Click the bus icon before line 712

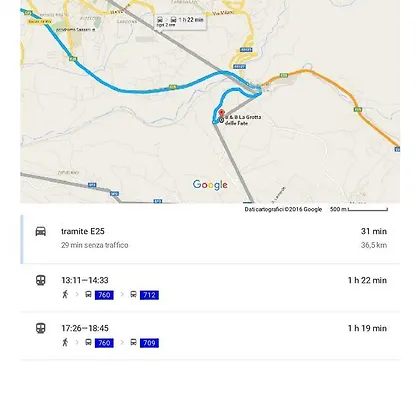133,294
